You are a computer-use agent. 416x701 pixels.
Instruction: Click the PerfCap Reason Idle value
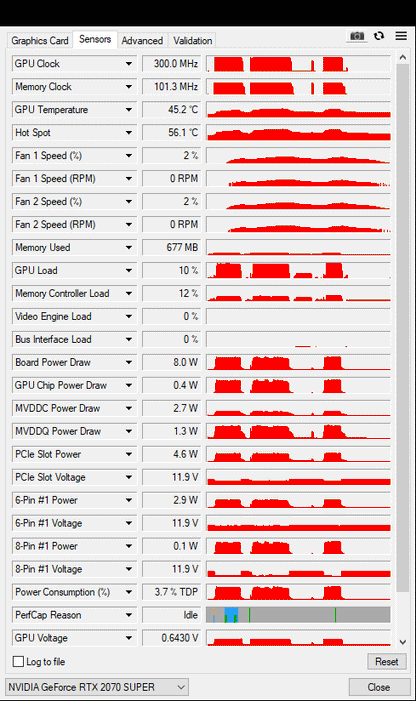pyautogui.click(x=172, y=615)
